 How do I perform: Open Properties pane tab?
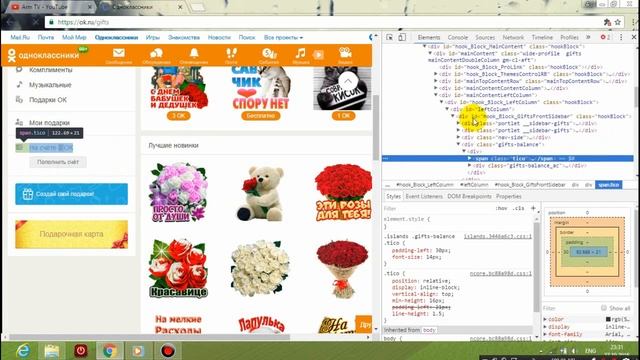pos(509,196)
